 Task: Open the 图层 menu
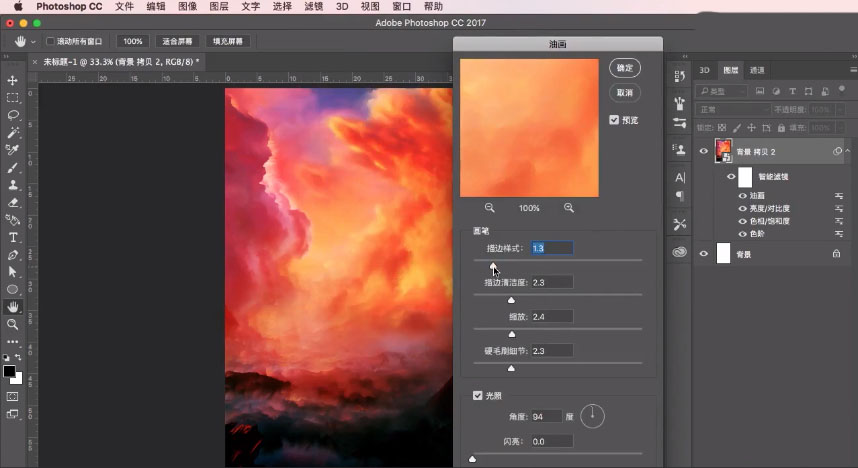pyautogui.click(x=219, y=7)
